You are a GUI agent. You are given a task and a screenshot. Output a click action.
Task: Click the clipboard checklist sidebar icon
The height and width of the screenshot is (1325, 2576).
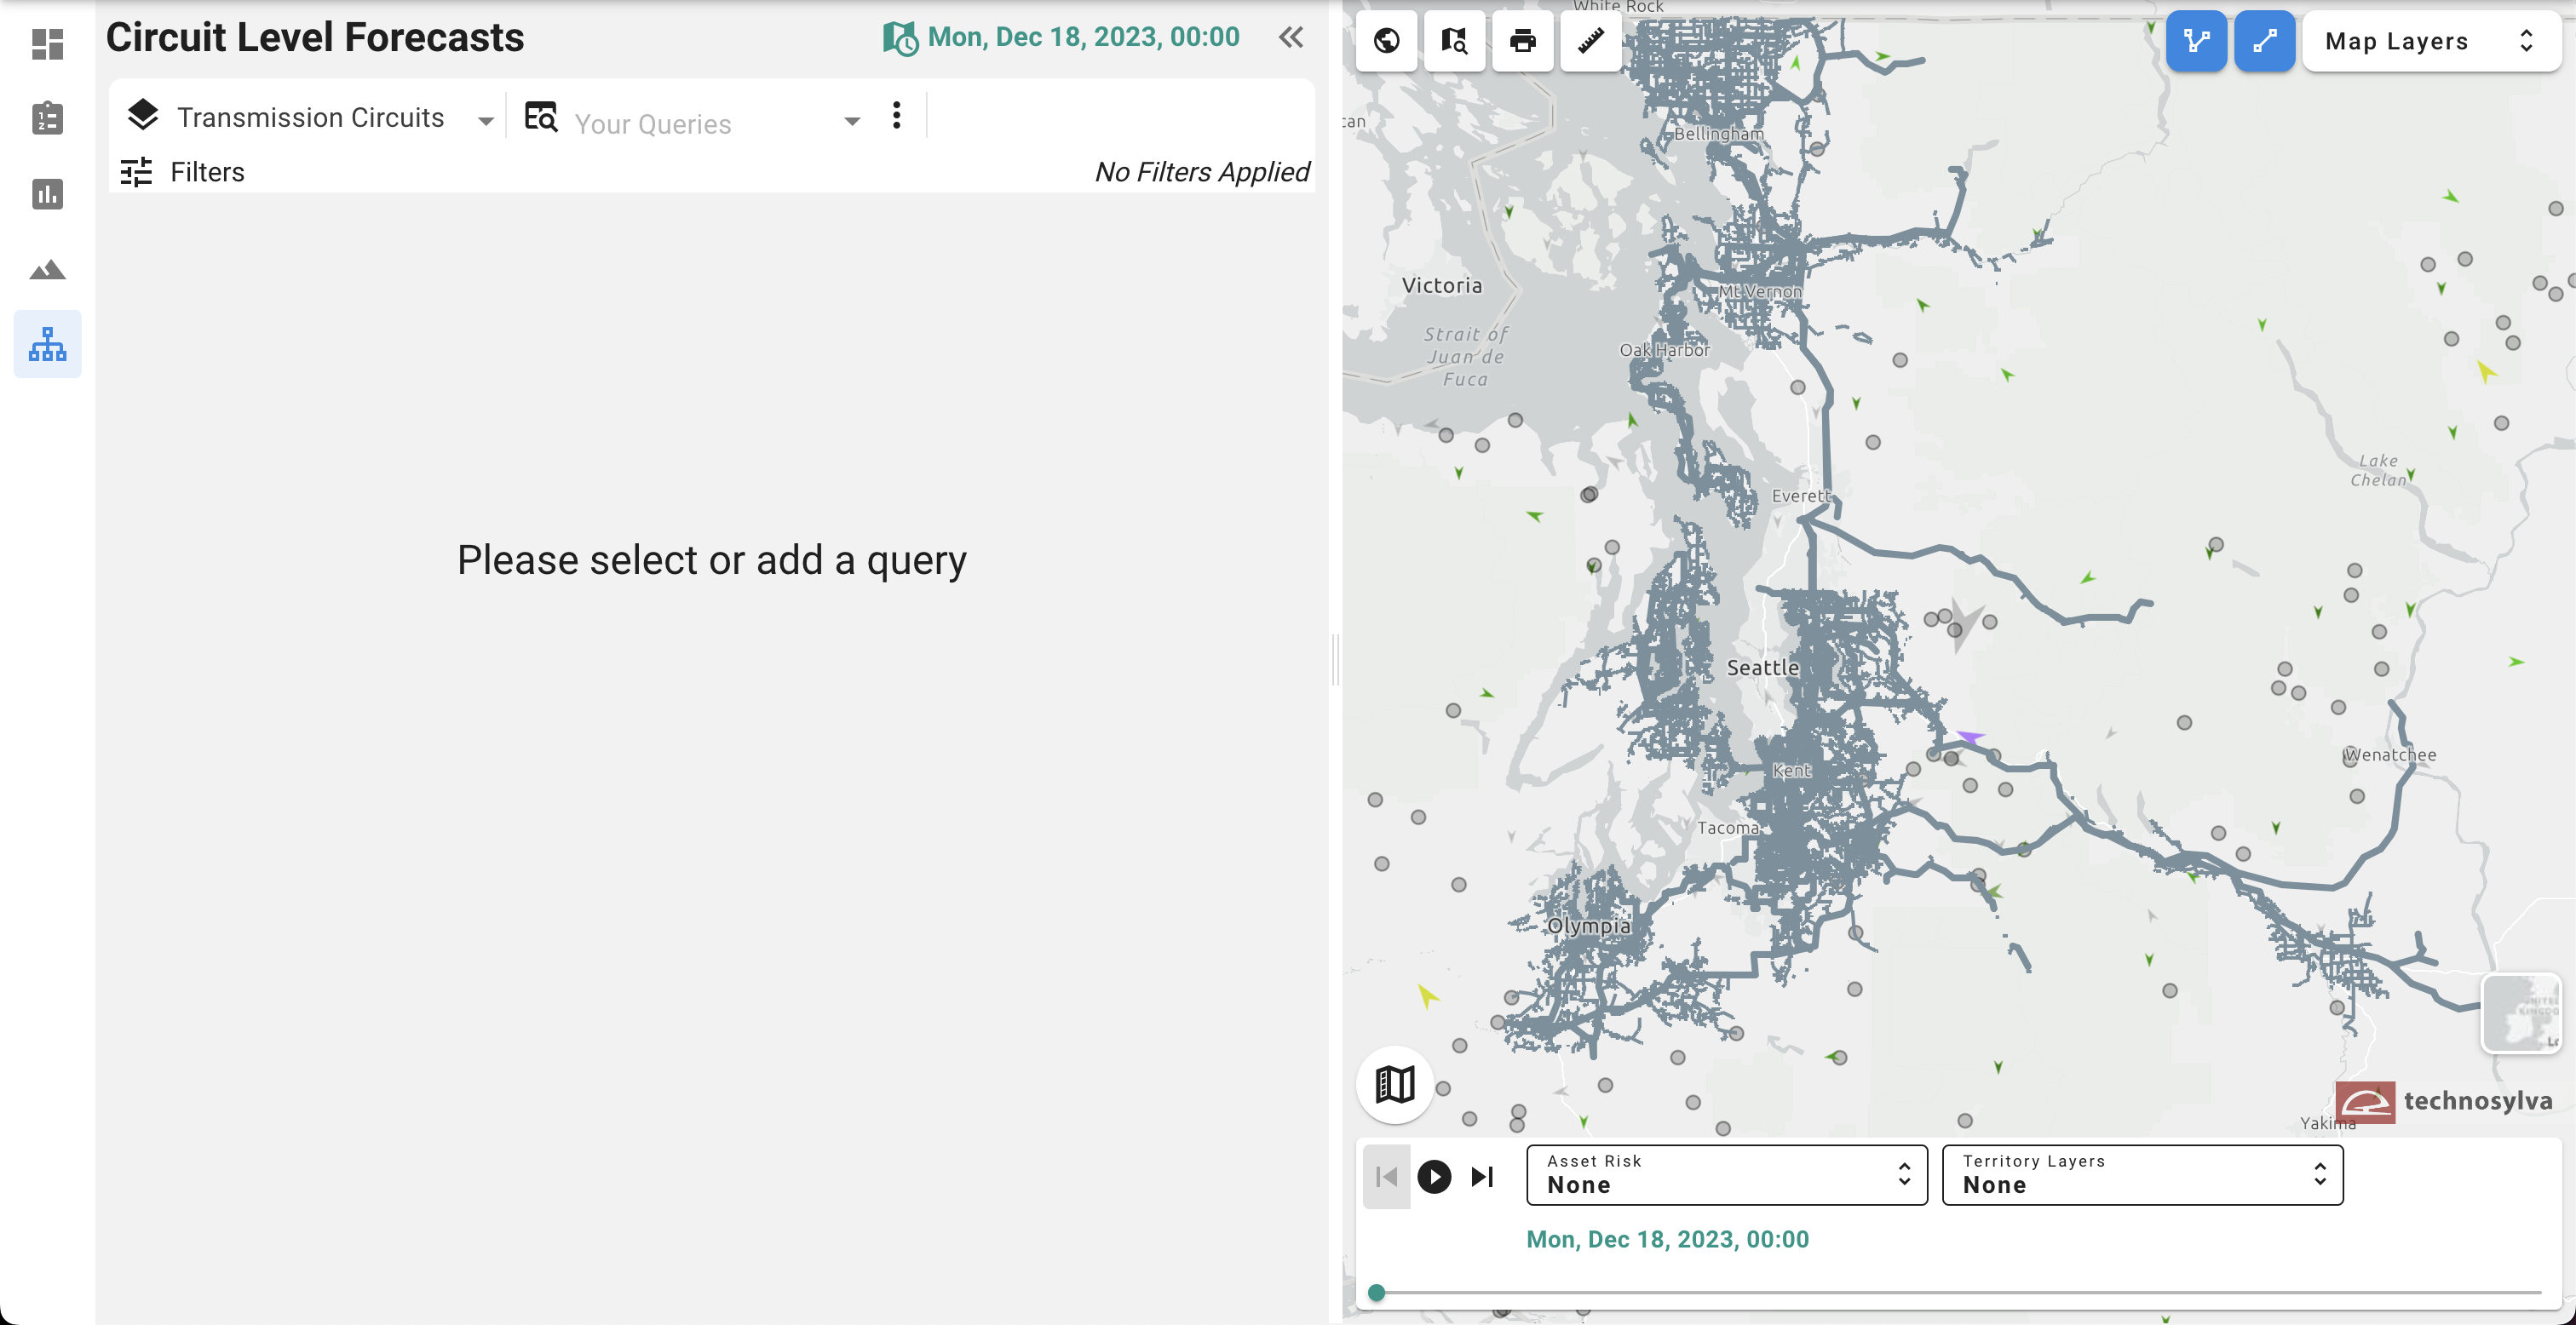coord(47,118)
